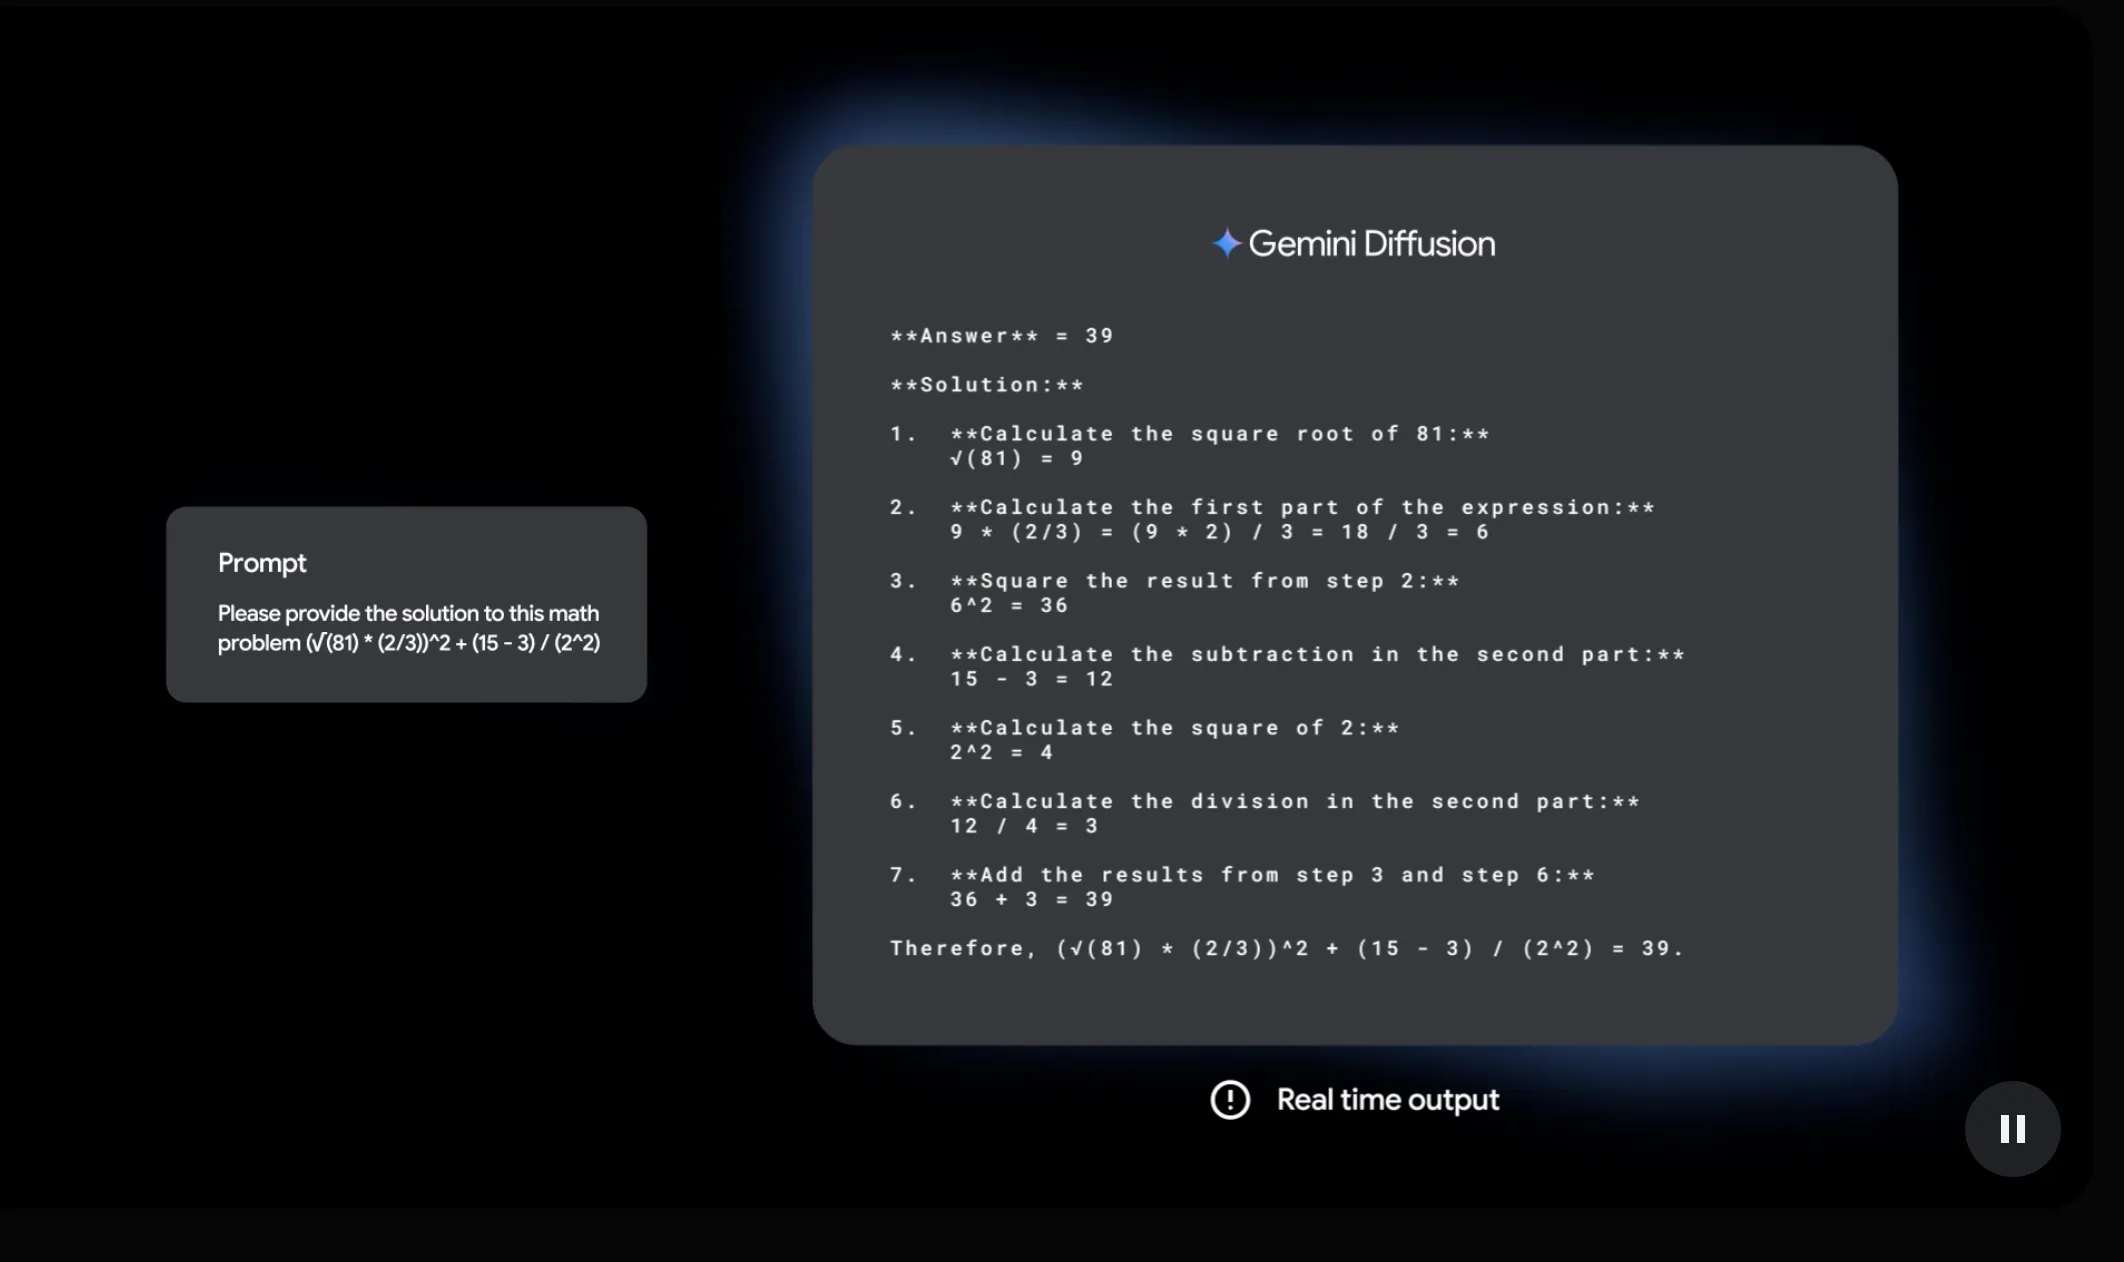Screen dimensions: 2124x1262
Task: Click the Answer = 39 line
Action: click(1000, 336)
